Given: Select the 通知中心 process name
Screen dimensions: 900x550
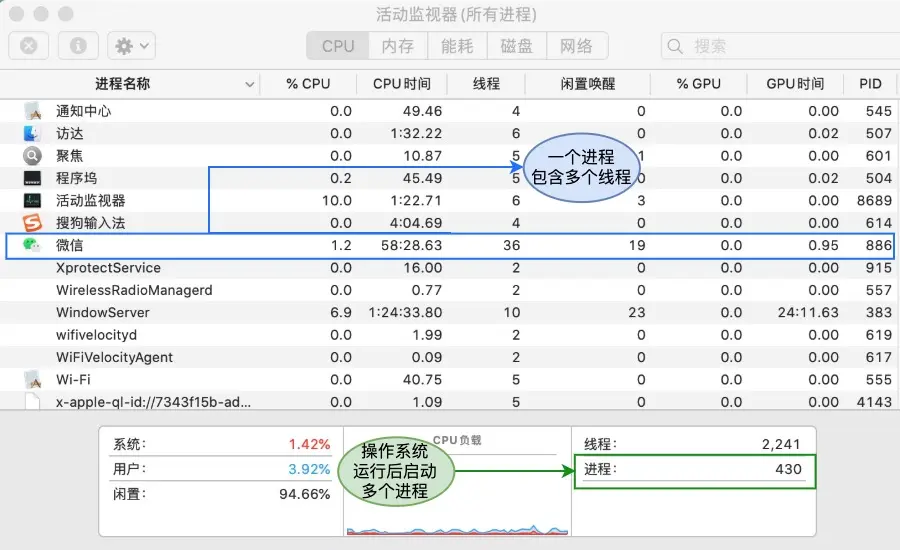Looking at the screenshot, I should point(83,111).
